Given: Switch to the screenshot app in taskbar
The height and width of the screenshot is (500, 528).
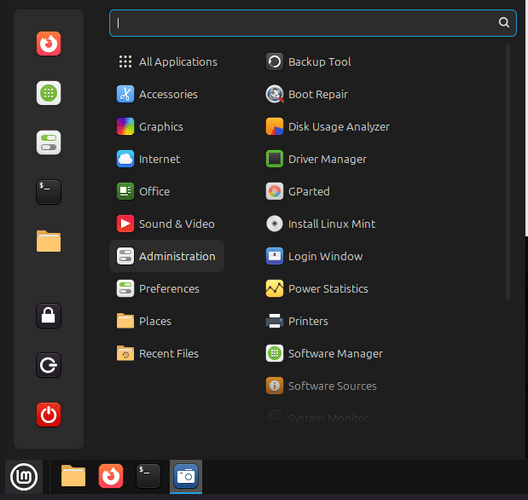Looking at the screenshot, I should pyautogui.click(x=186, y=476).
